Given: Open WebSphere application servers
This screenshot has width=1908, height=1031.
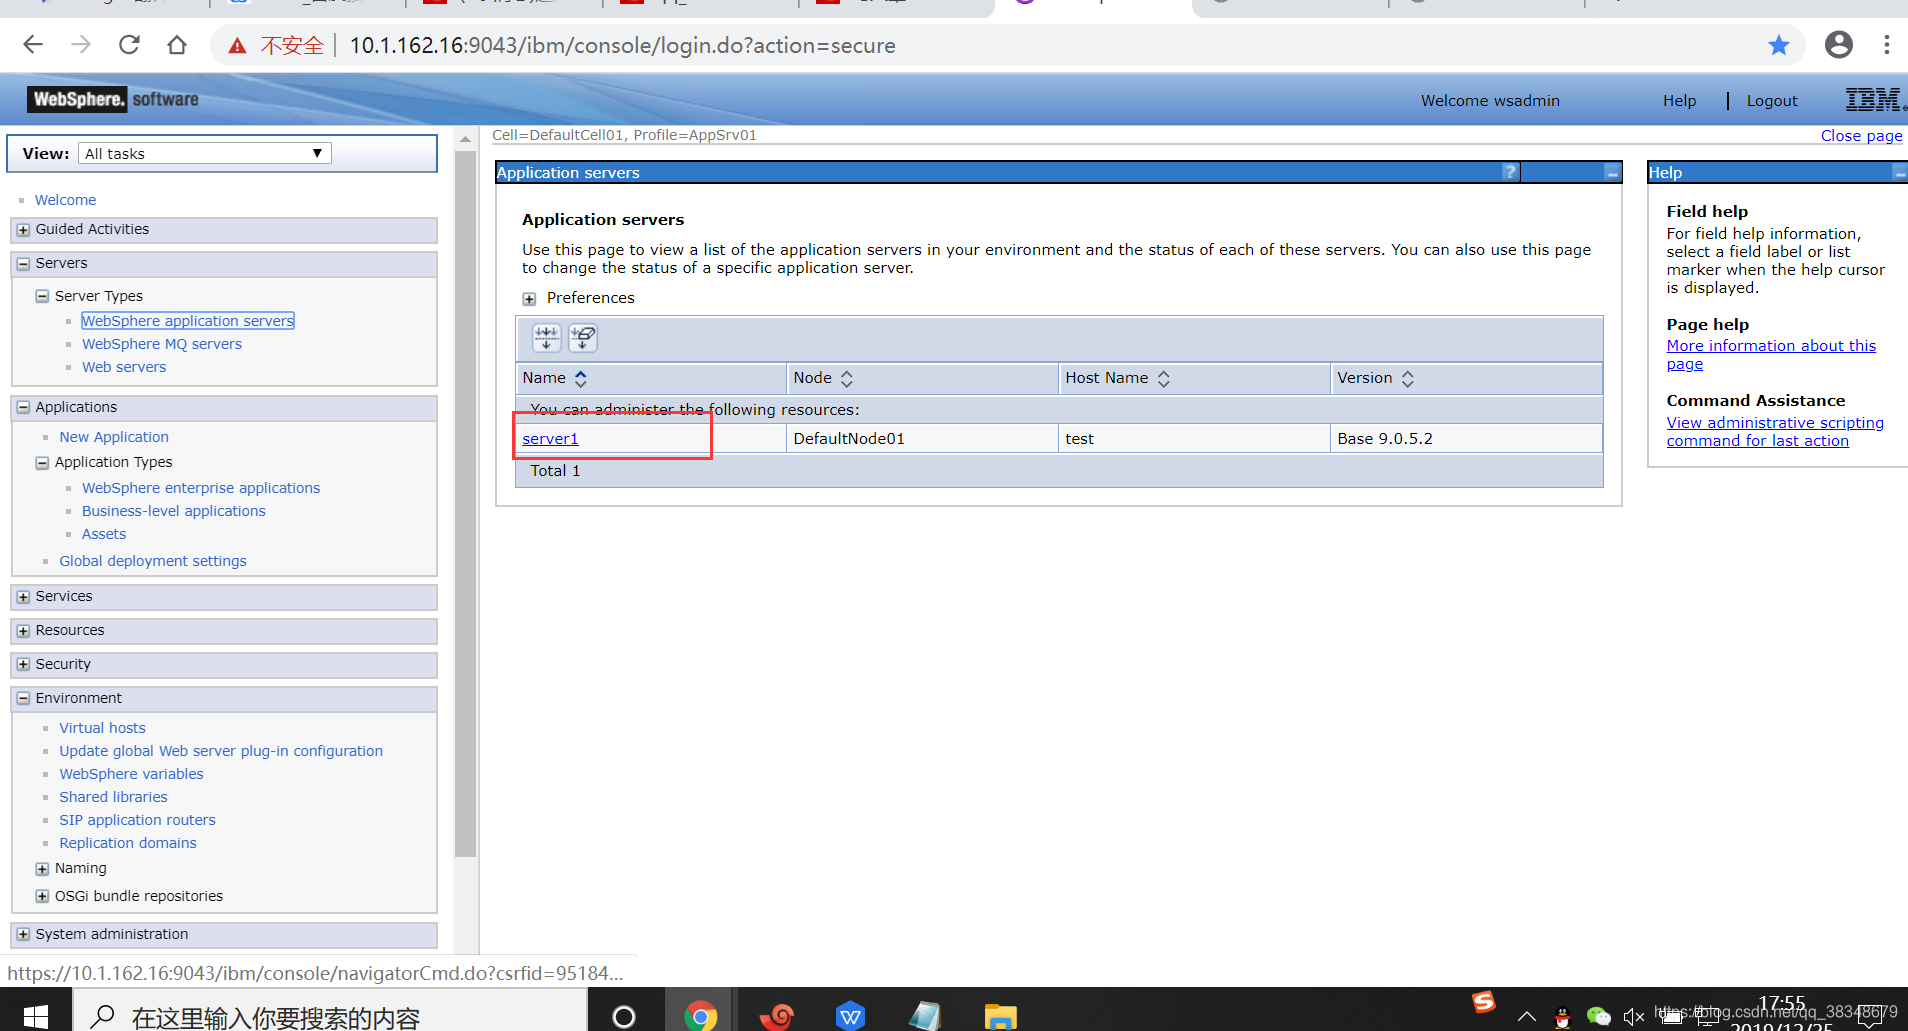Looking at the screenshot, I should (x=188, y=321).
